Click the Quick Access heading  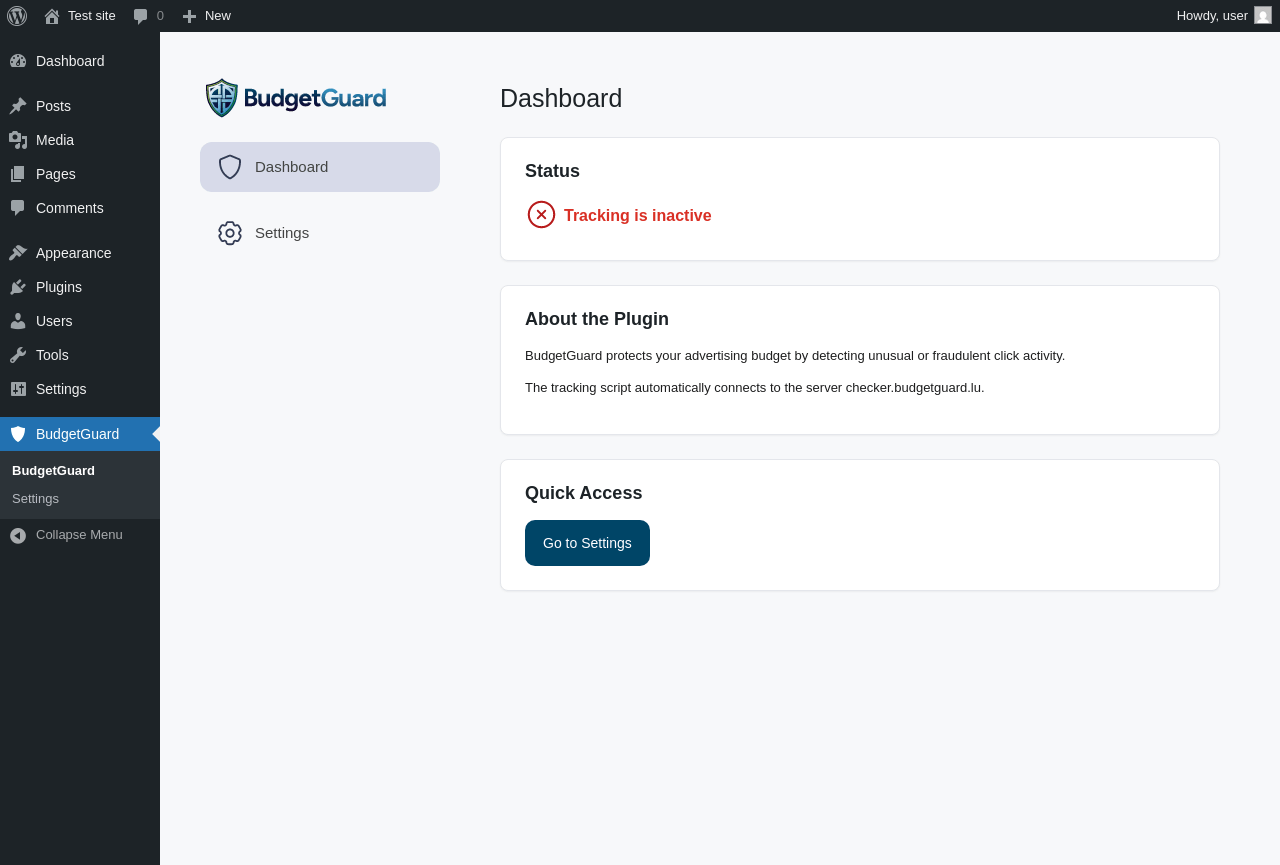[584, 493]
